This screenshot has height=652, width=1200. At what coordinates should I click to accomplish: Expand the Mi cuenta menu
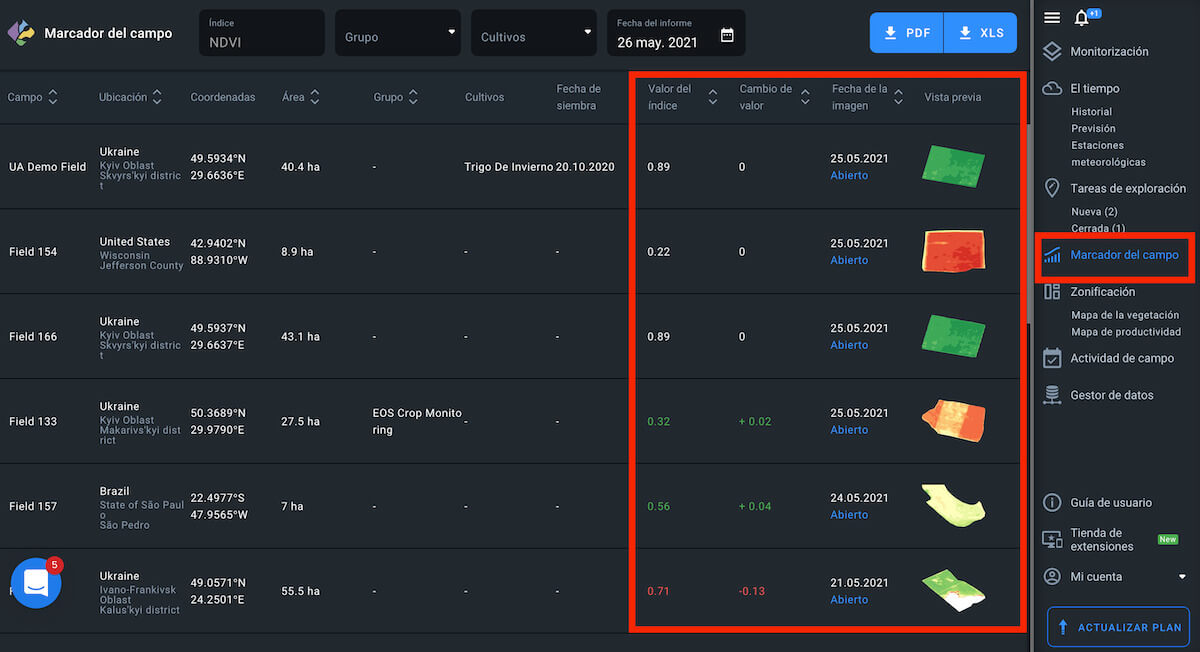(1182, 576)
